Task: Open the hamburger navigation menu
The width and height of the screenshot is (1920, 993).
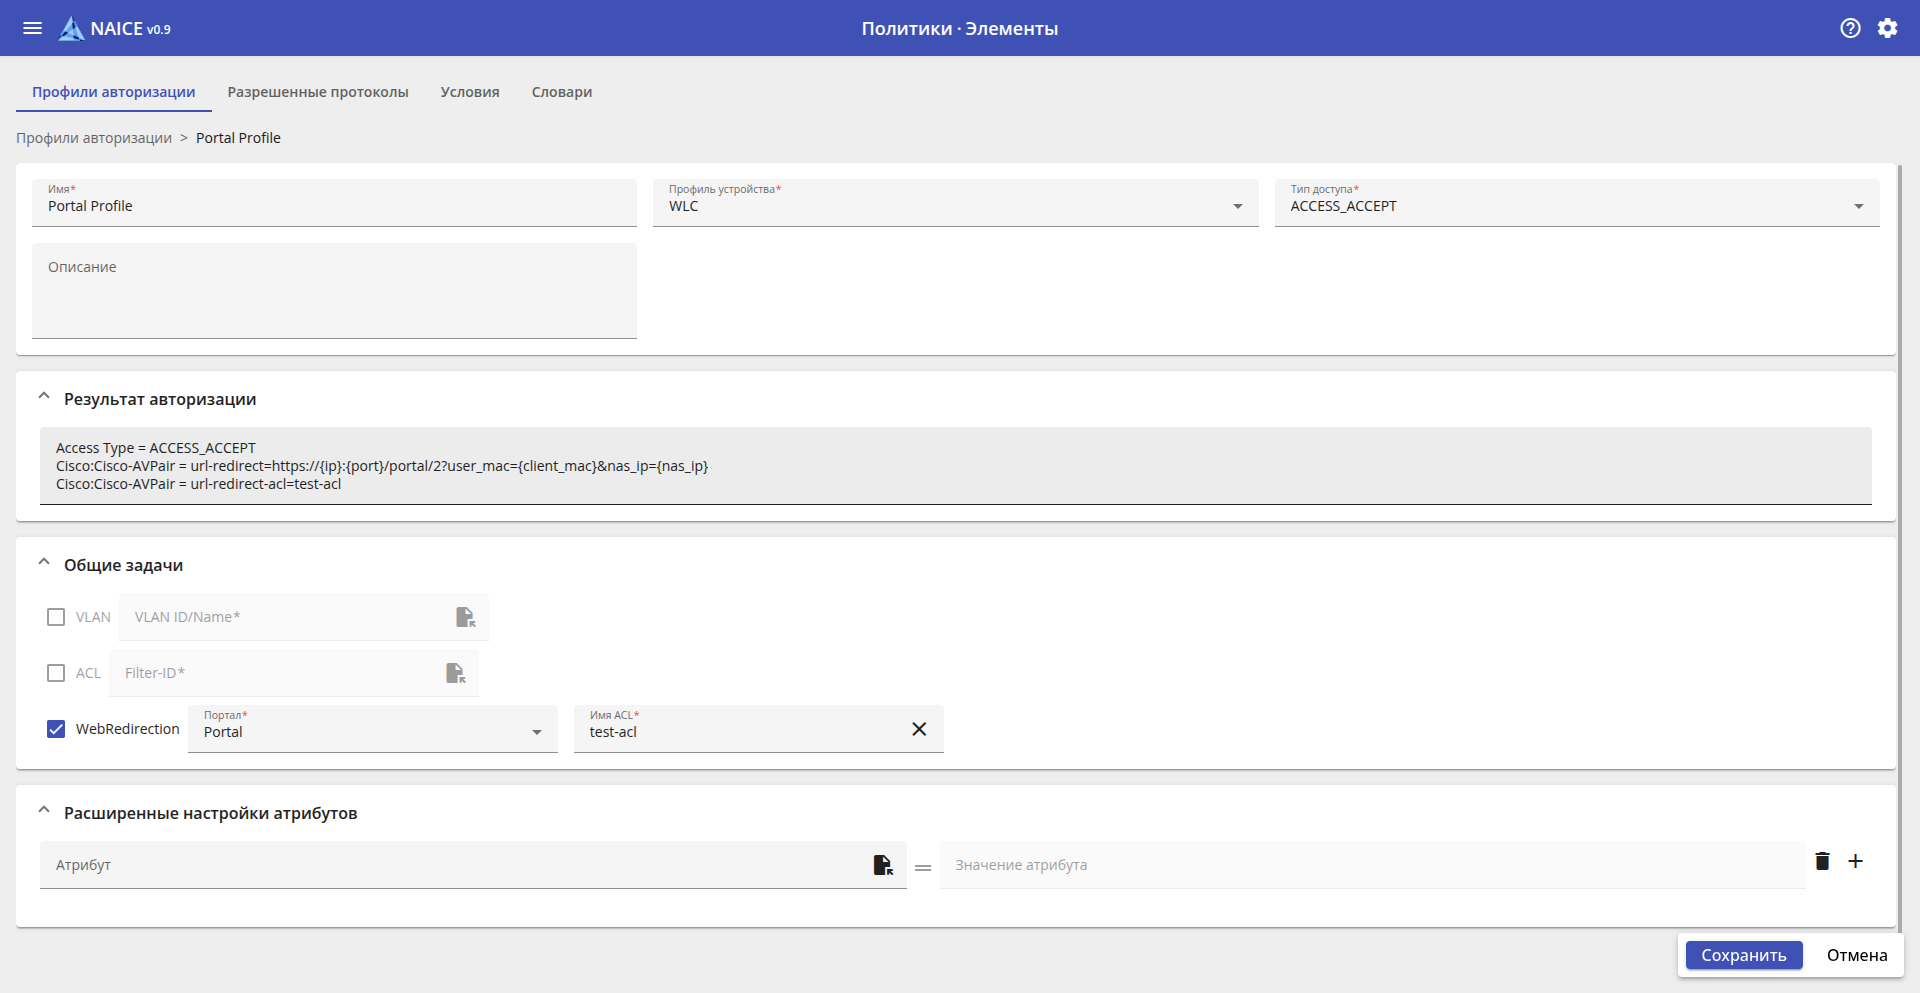Action: [32, 28]
